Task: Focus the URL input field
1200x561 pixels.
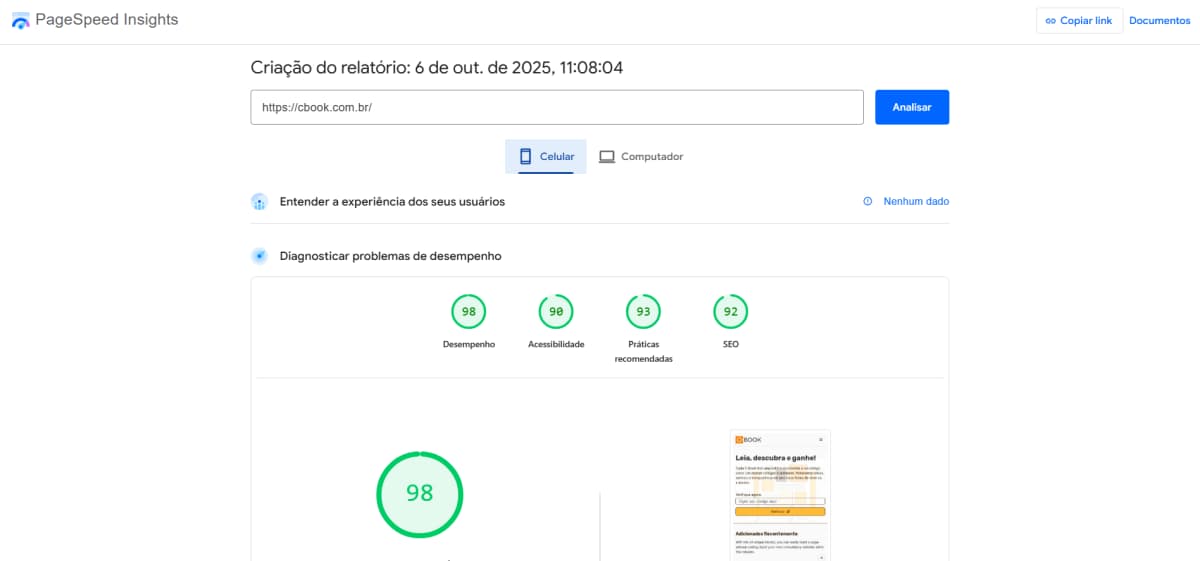Action: pyautogui.click(x=557, y=107)
